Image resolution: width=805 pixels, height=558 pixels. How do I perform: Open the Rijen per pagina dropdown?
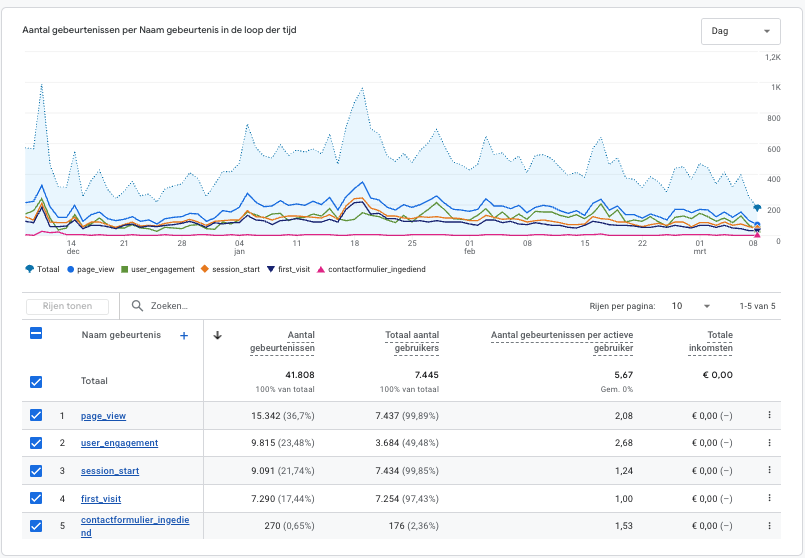click(x=691, y=306)
